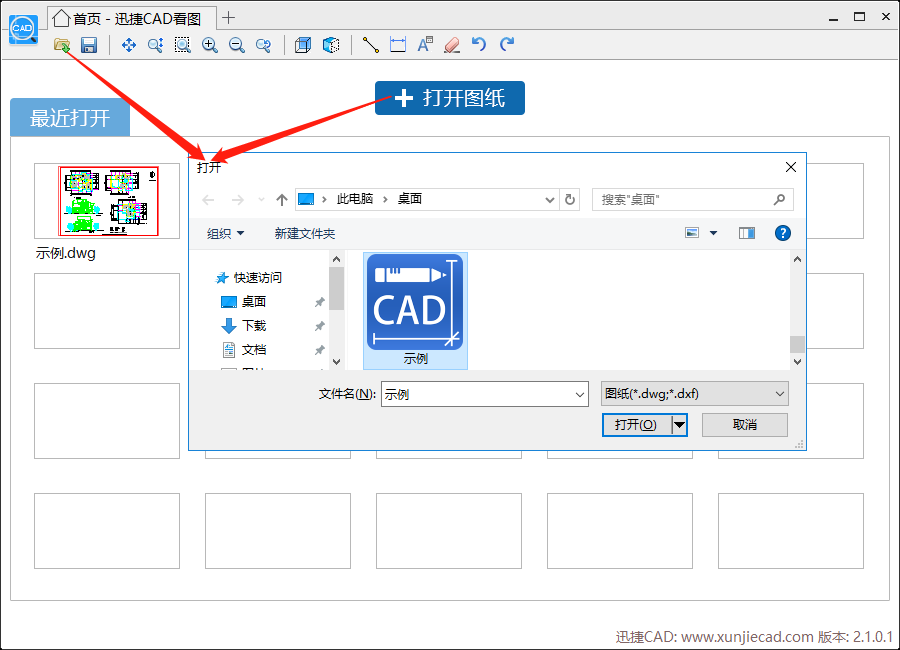Expand the address bar path dropdown
The width and height of the screenshot is (900, 650).
tap(549, 200)
